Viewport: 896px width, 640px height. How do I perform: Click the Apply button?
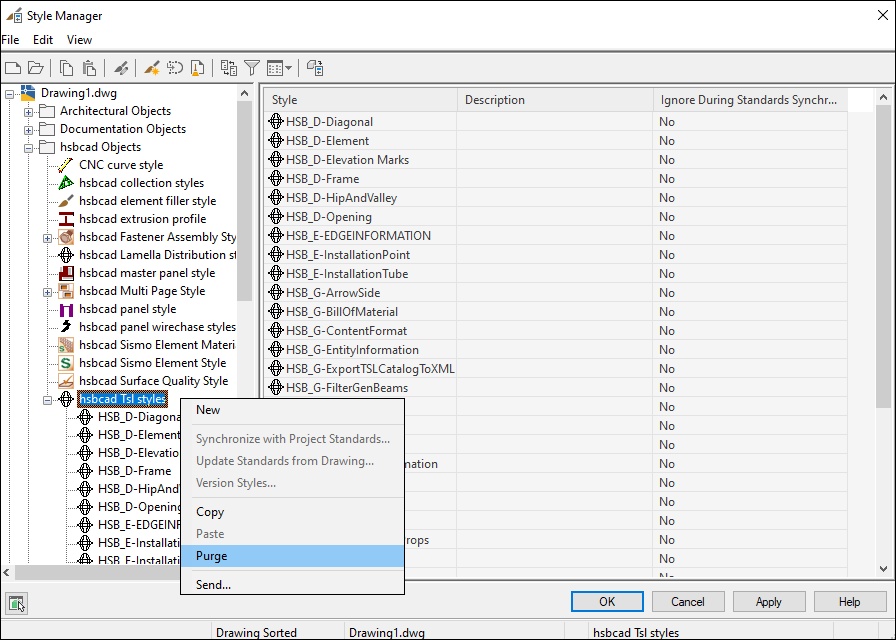(769, 602)
